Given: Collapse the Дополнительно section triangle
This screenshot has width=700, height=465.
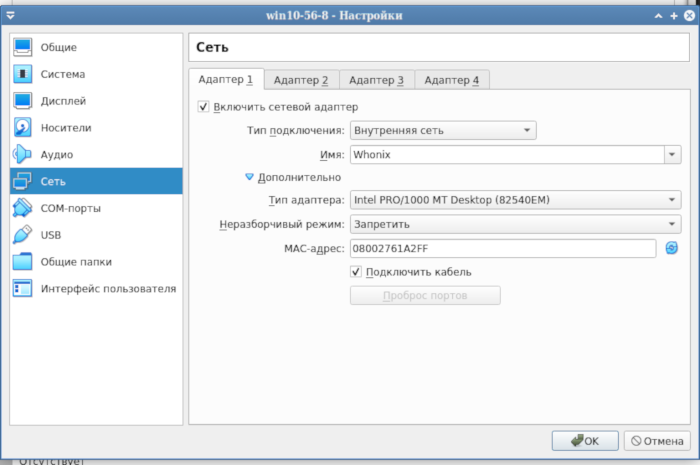Looking at the screenshot, I should (x=250, y=177).
